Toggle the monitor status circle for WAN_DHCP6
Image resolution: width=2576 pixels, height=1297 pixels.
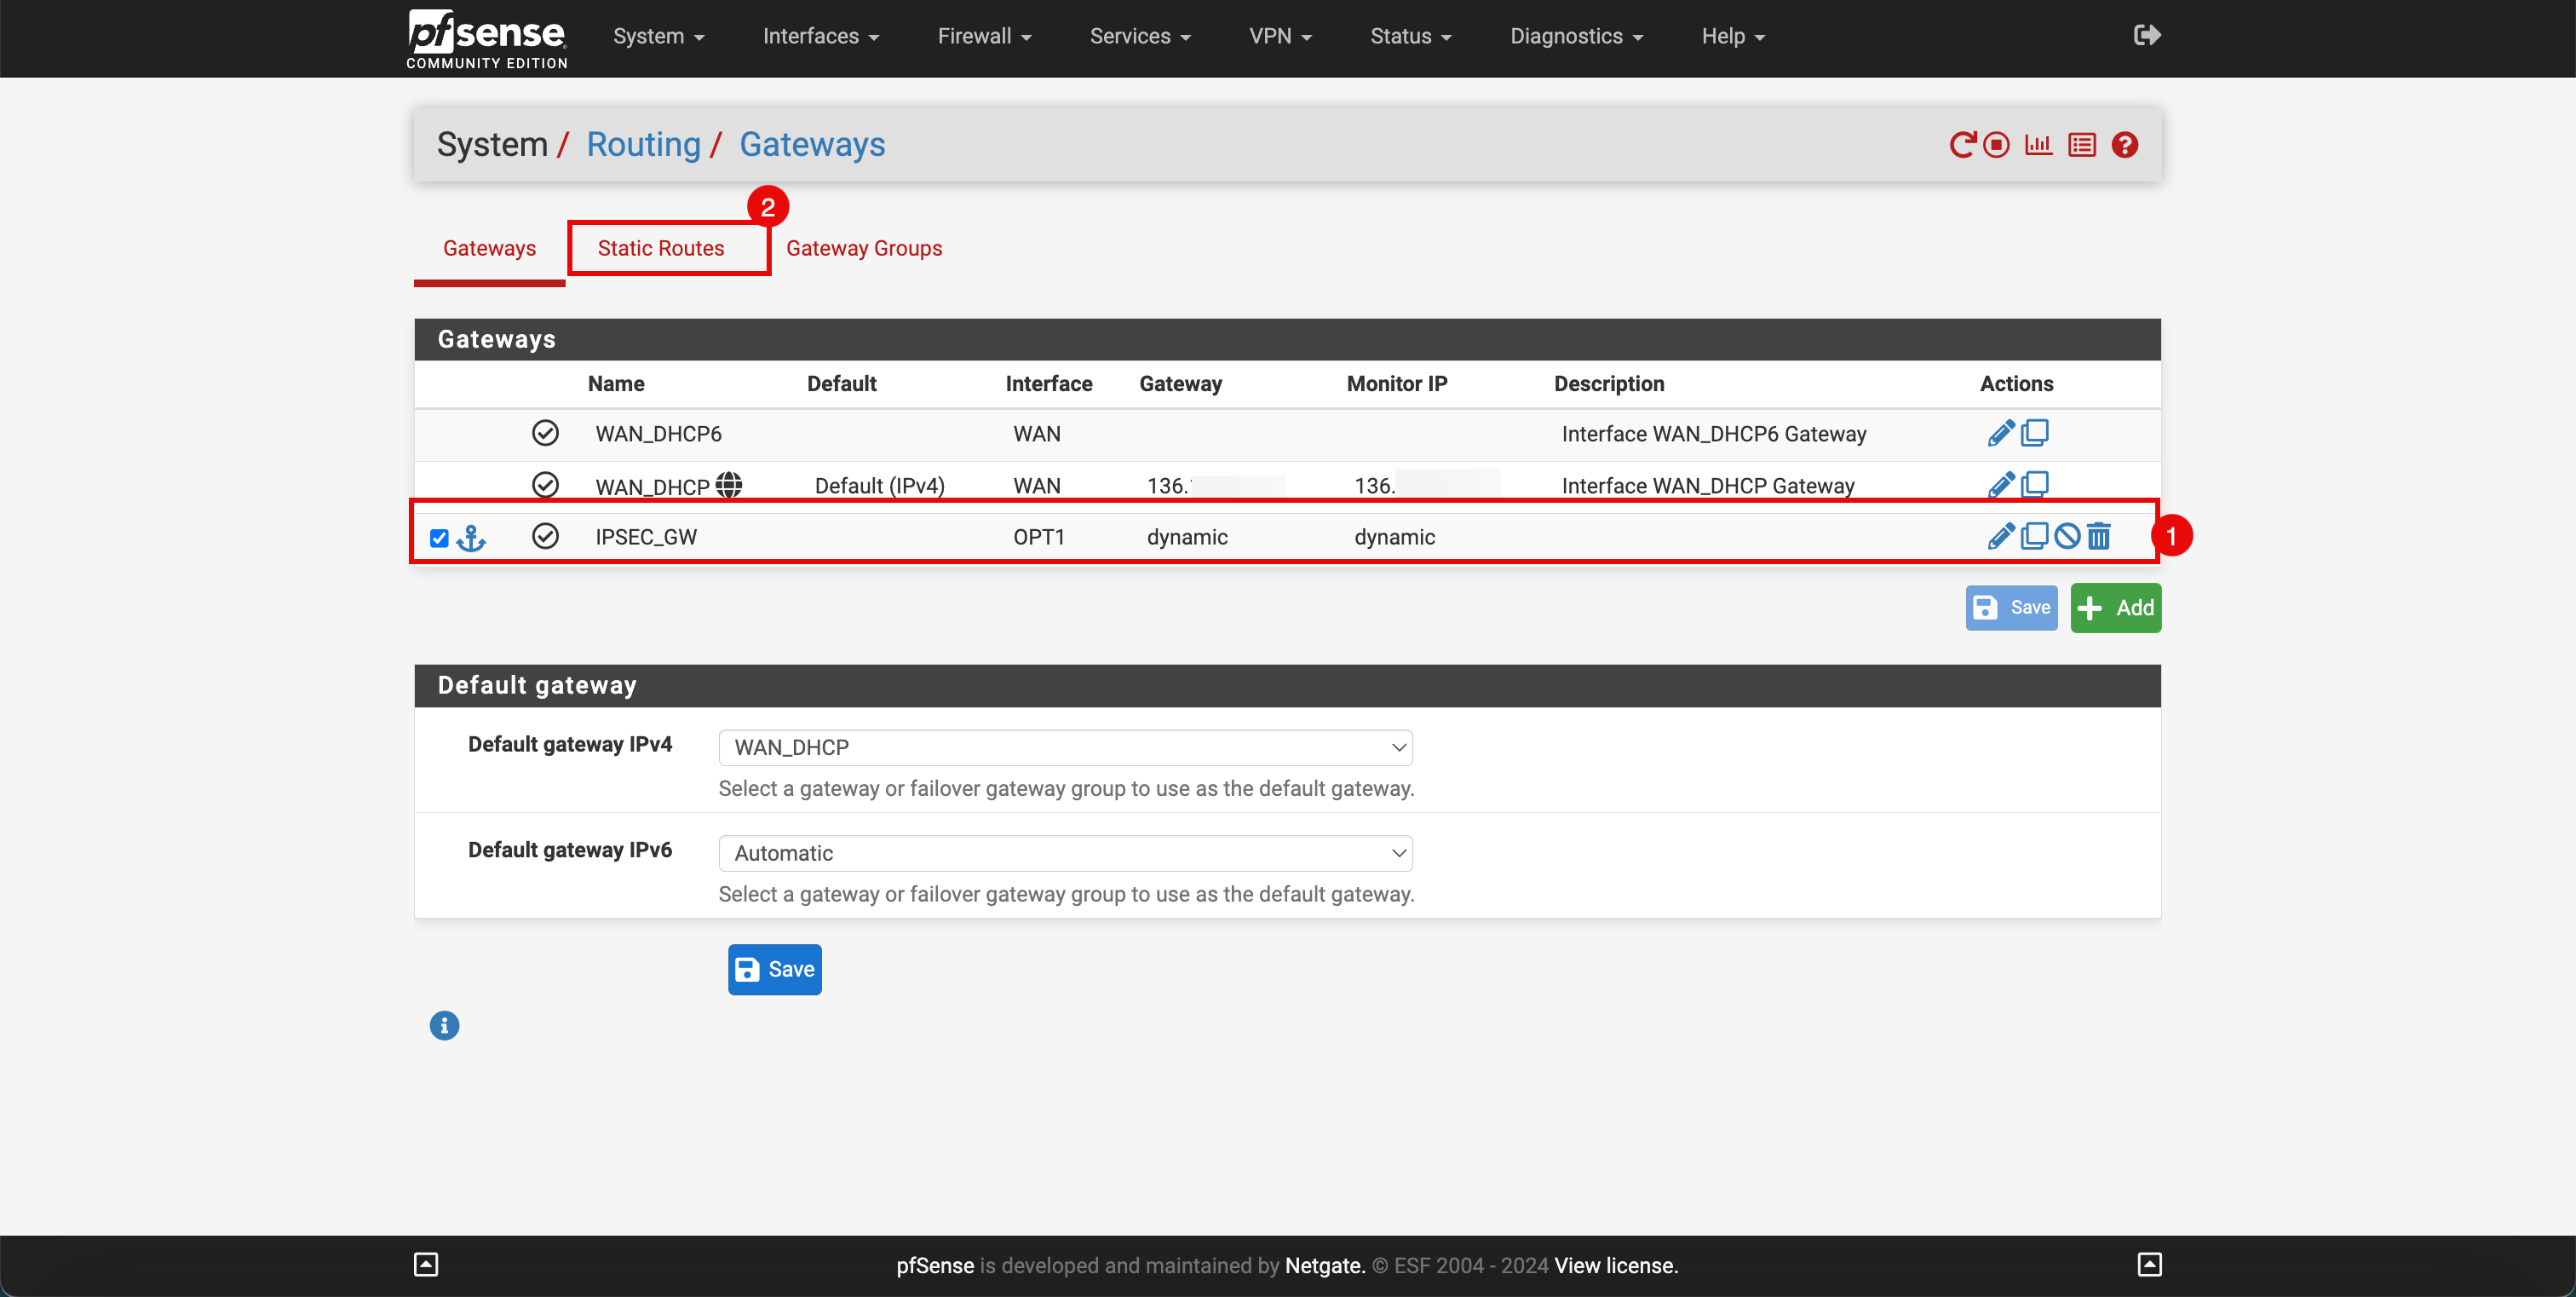(x=544, y=432)
